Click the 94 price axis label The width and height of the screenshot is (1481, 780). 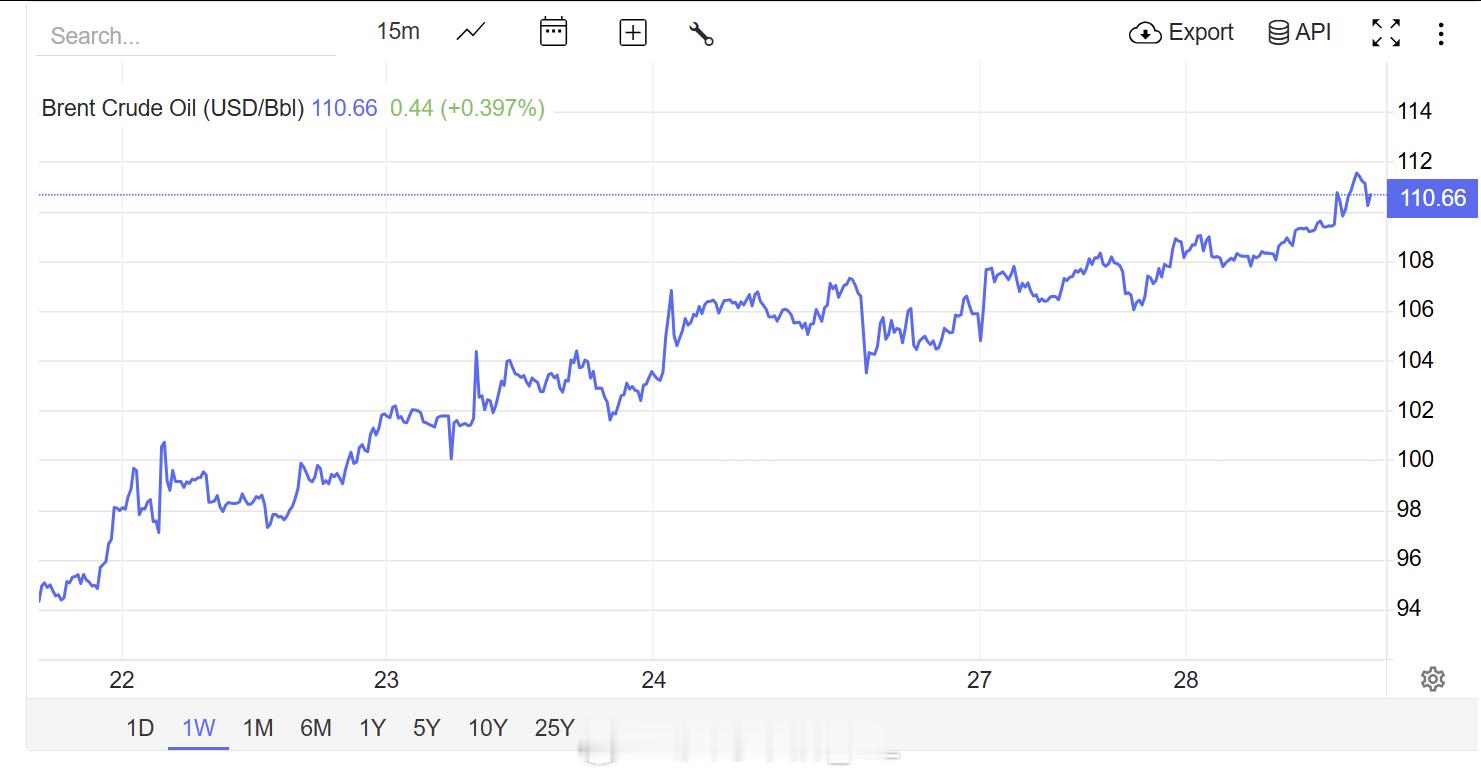click(1409, 608)
